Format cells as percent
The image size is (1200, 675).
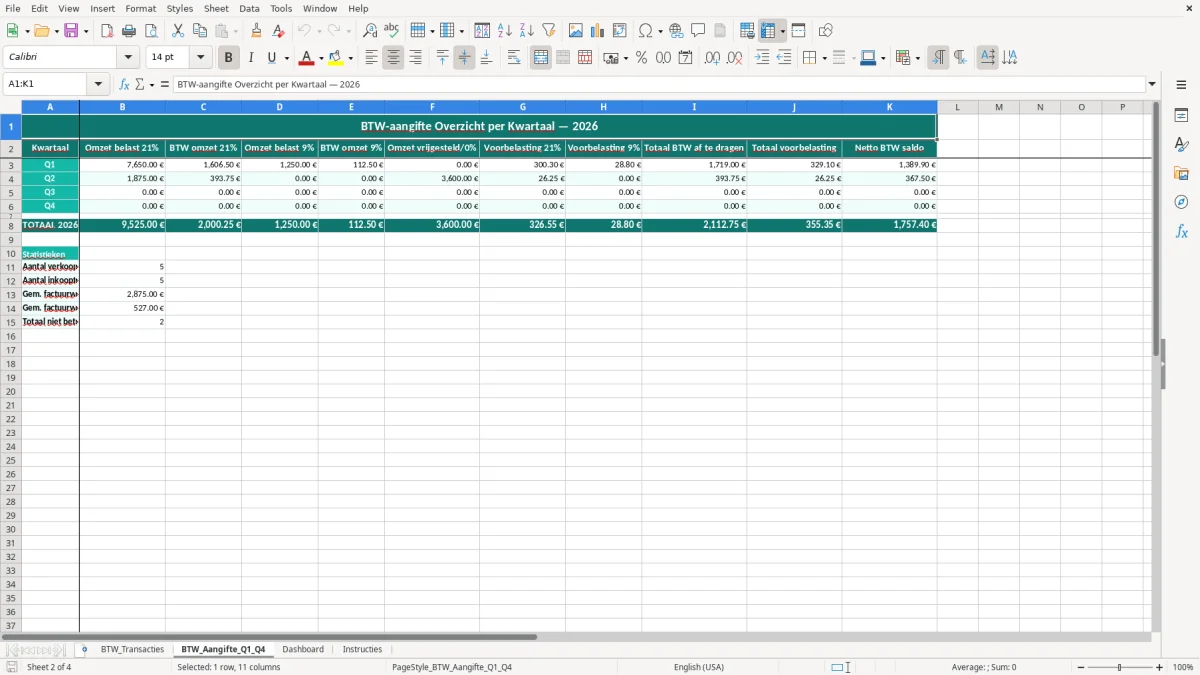[x=642, y=58]
